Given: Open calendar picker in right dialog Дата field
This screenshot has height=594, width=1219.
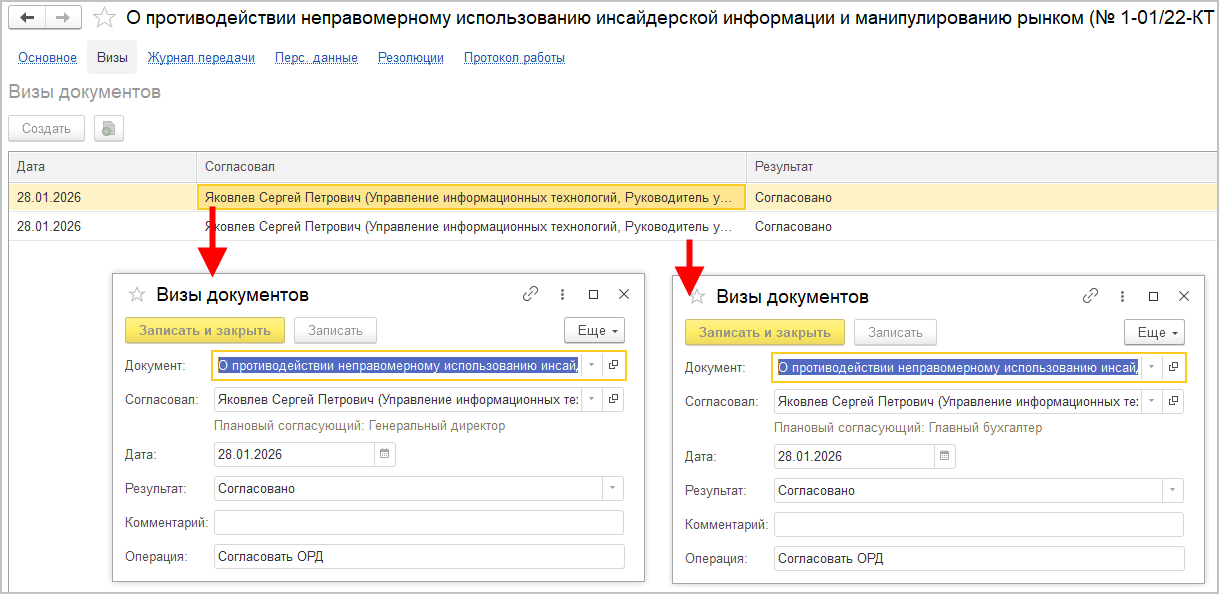Looking at the screenshot, I should click(944, 457).
